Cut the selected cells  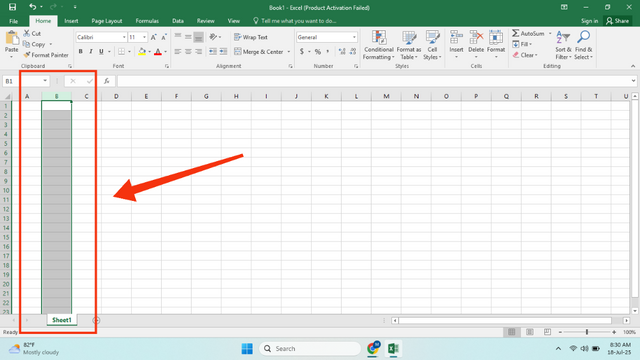[32, 33]
